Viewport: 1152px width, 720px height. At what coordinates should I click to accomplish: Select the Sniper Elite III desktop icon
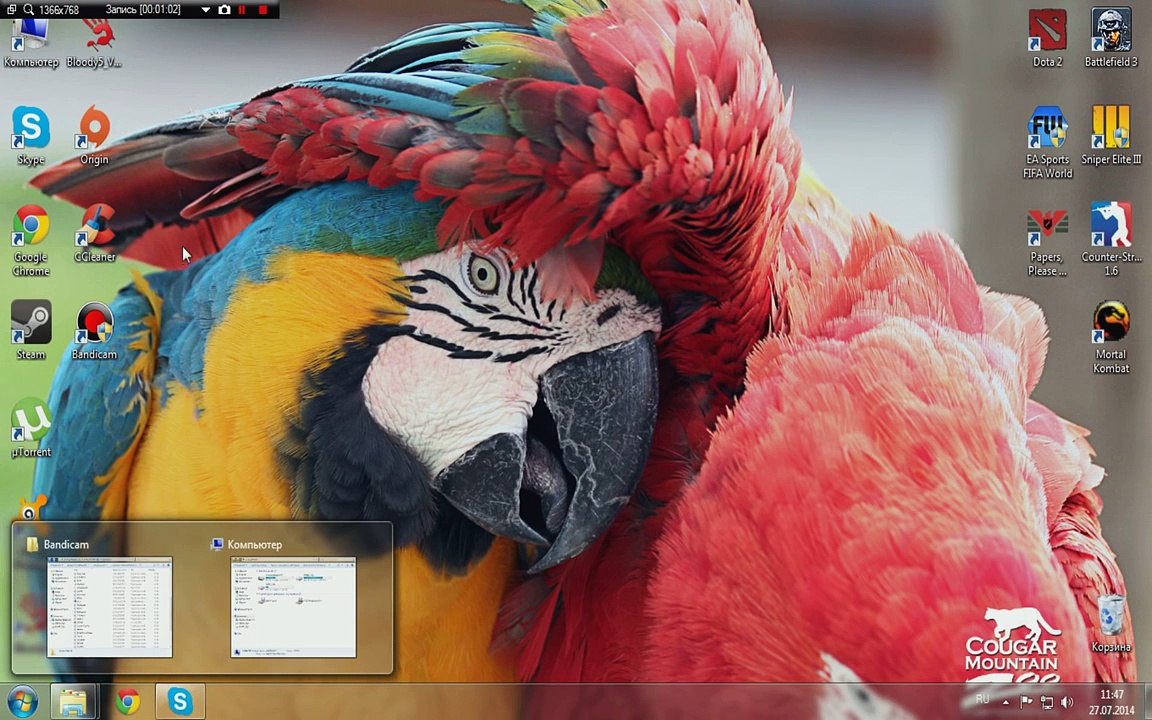[x=1111, y=136]
